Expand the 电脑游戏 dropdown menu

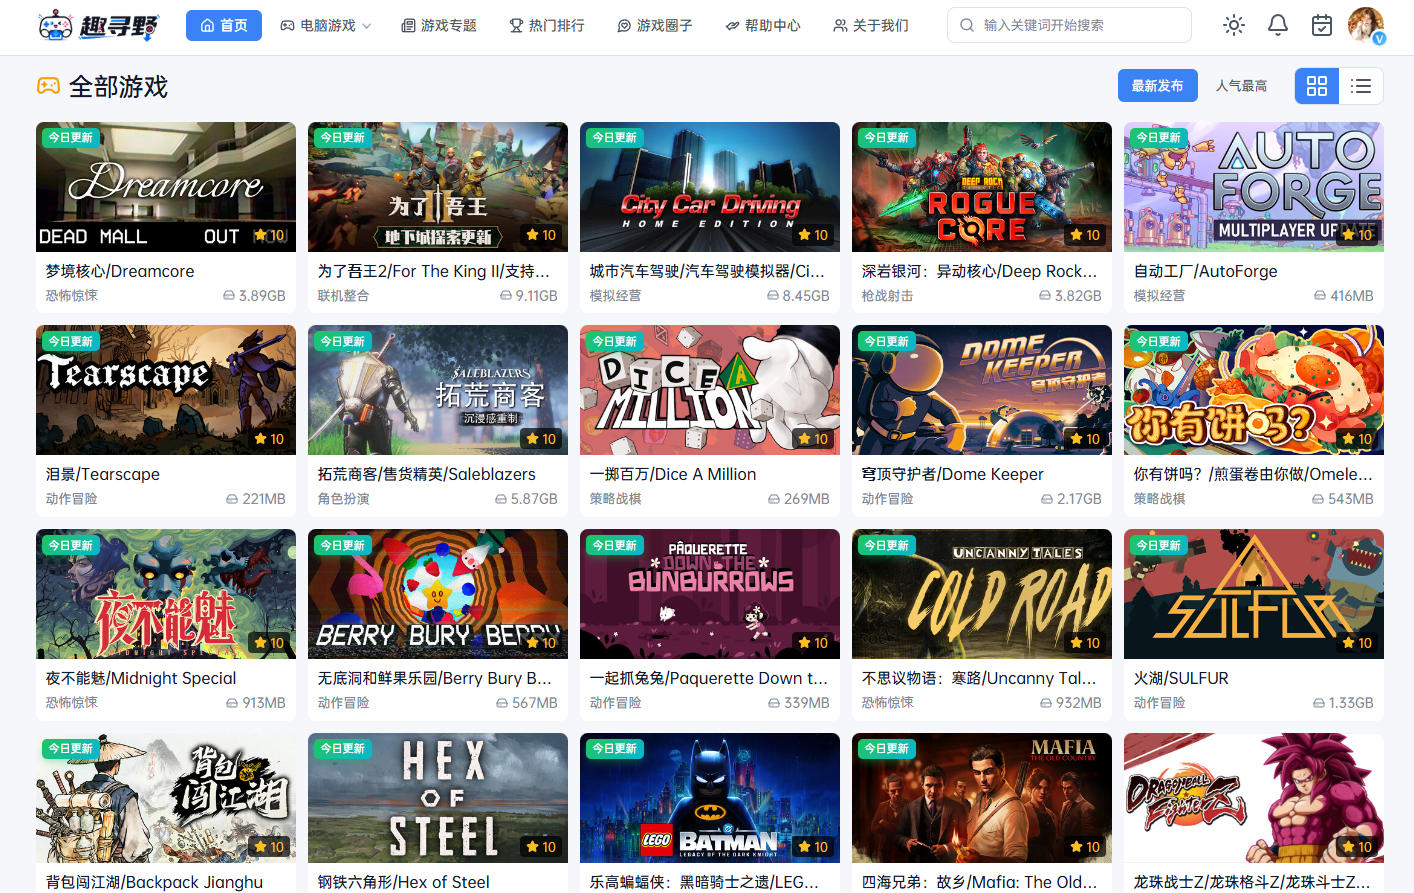(x=326, y=25)
